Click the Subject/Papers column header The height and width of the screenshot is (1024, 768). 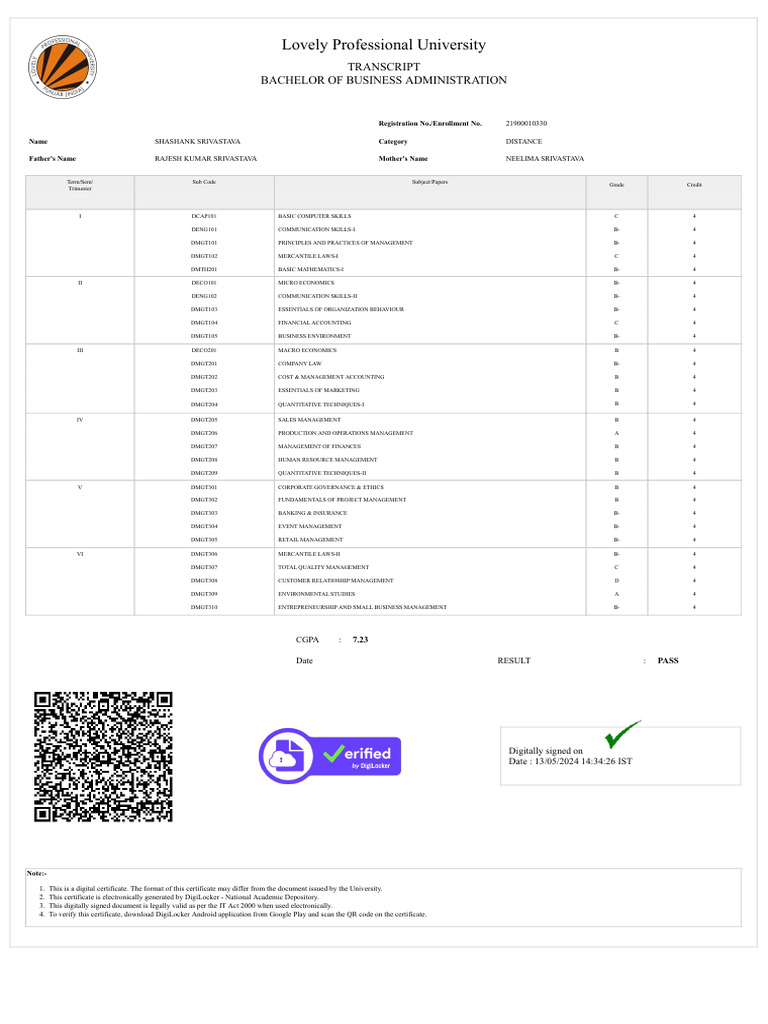pos(430,182)
